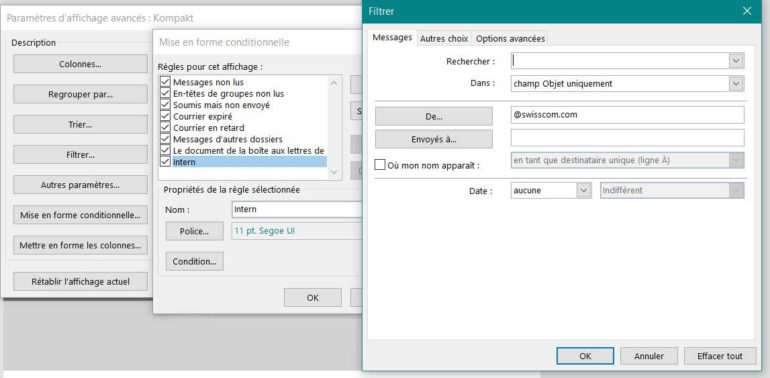
Task: Click the 'De...' sender button
Action: (434, 116)
